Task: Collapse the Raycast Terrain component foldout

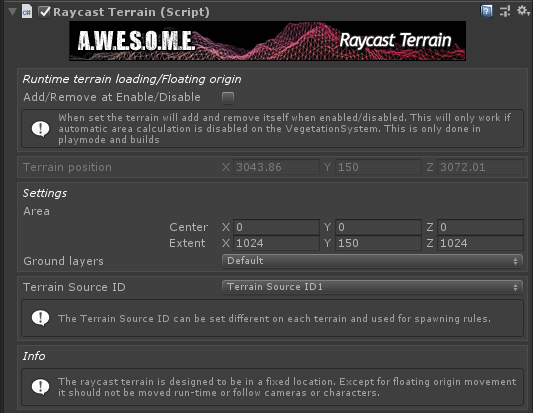Action: [x=13, y=12]
